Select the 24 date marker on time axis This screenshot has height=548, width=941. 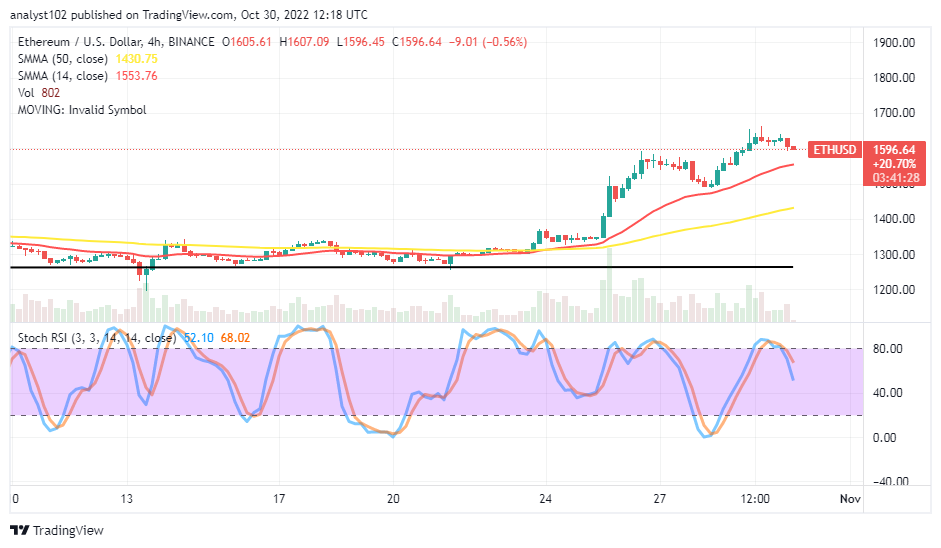(x=545, y=499)
